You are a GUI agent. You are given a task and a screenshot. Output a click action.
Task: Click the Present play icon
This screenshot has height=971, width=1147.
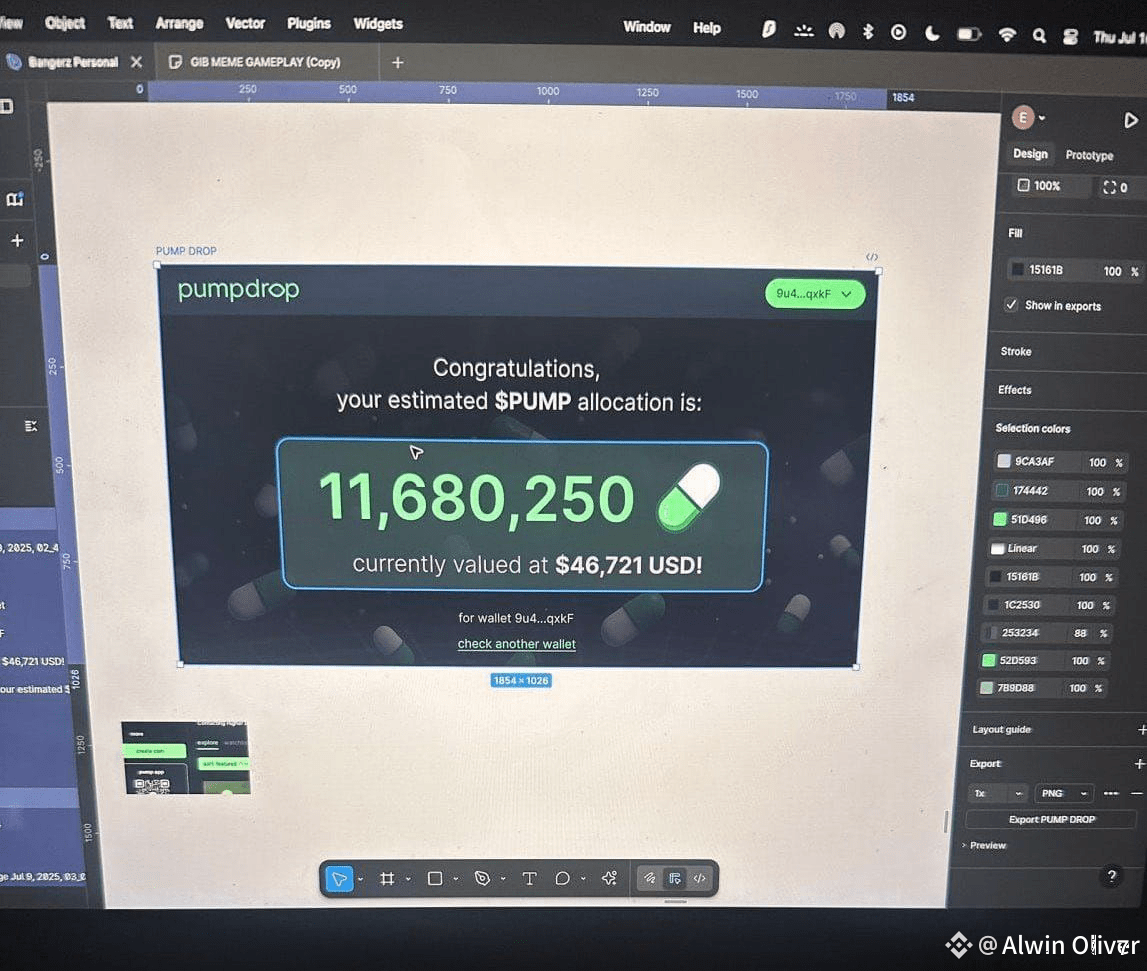point(1130,120)
